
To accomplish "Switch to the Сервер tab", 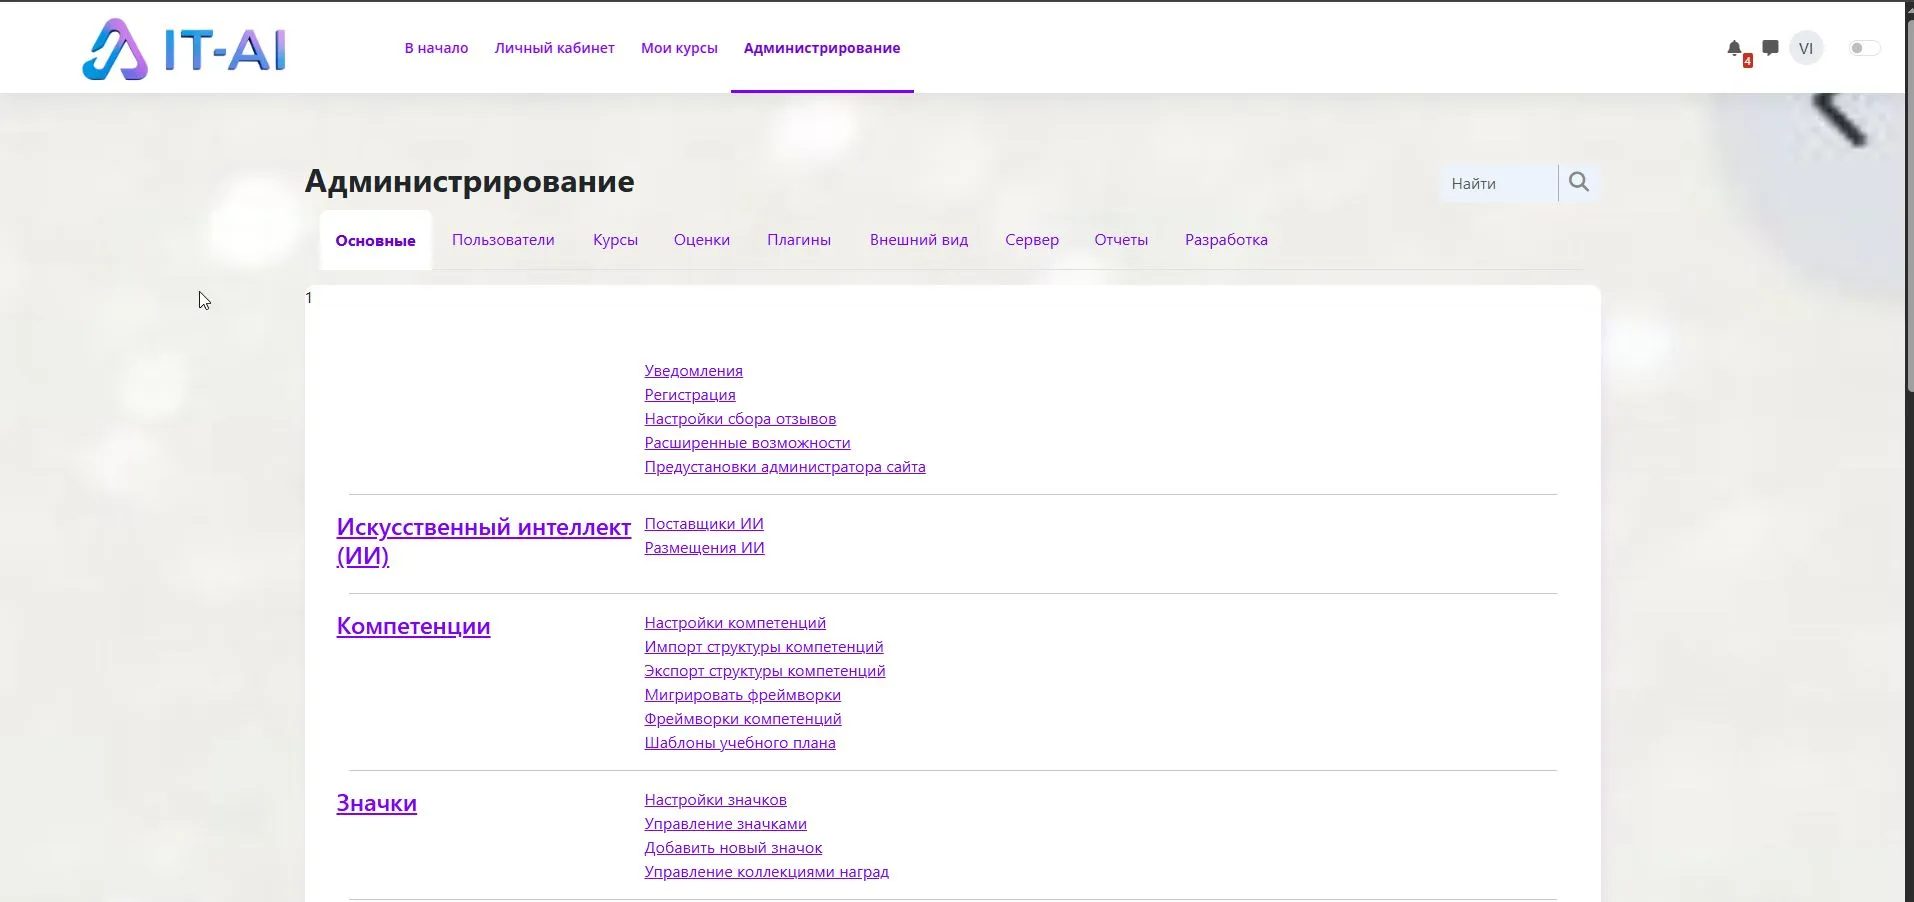I will point(1031,240).
